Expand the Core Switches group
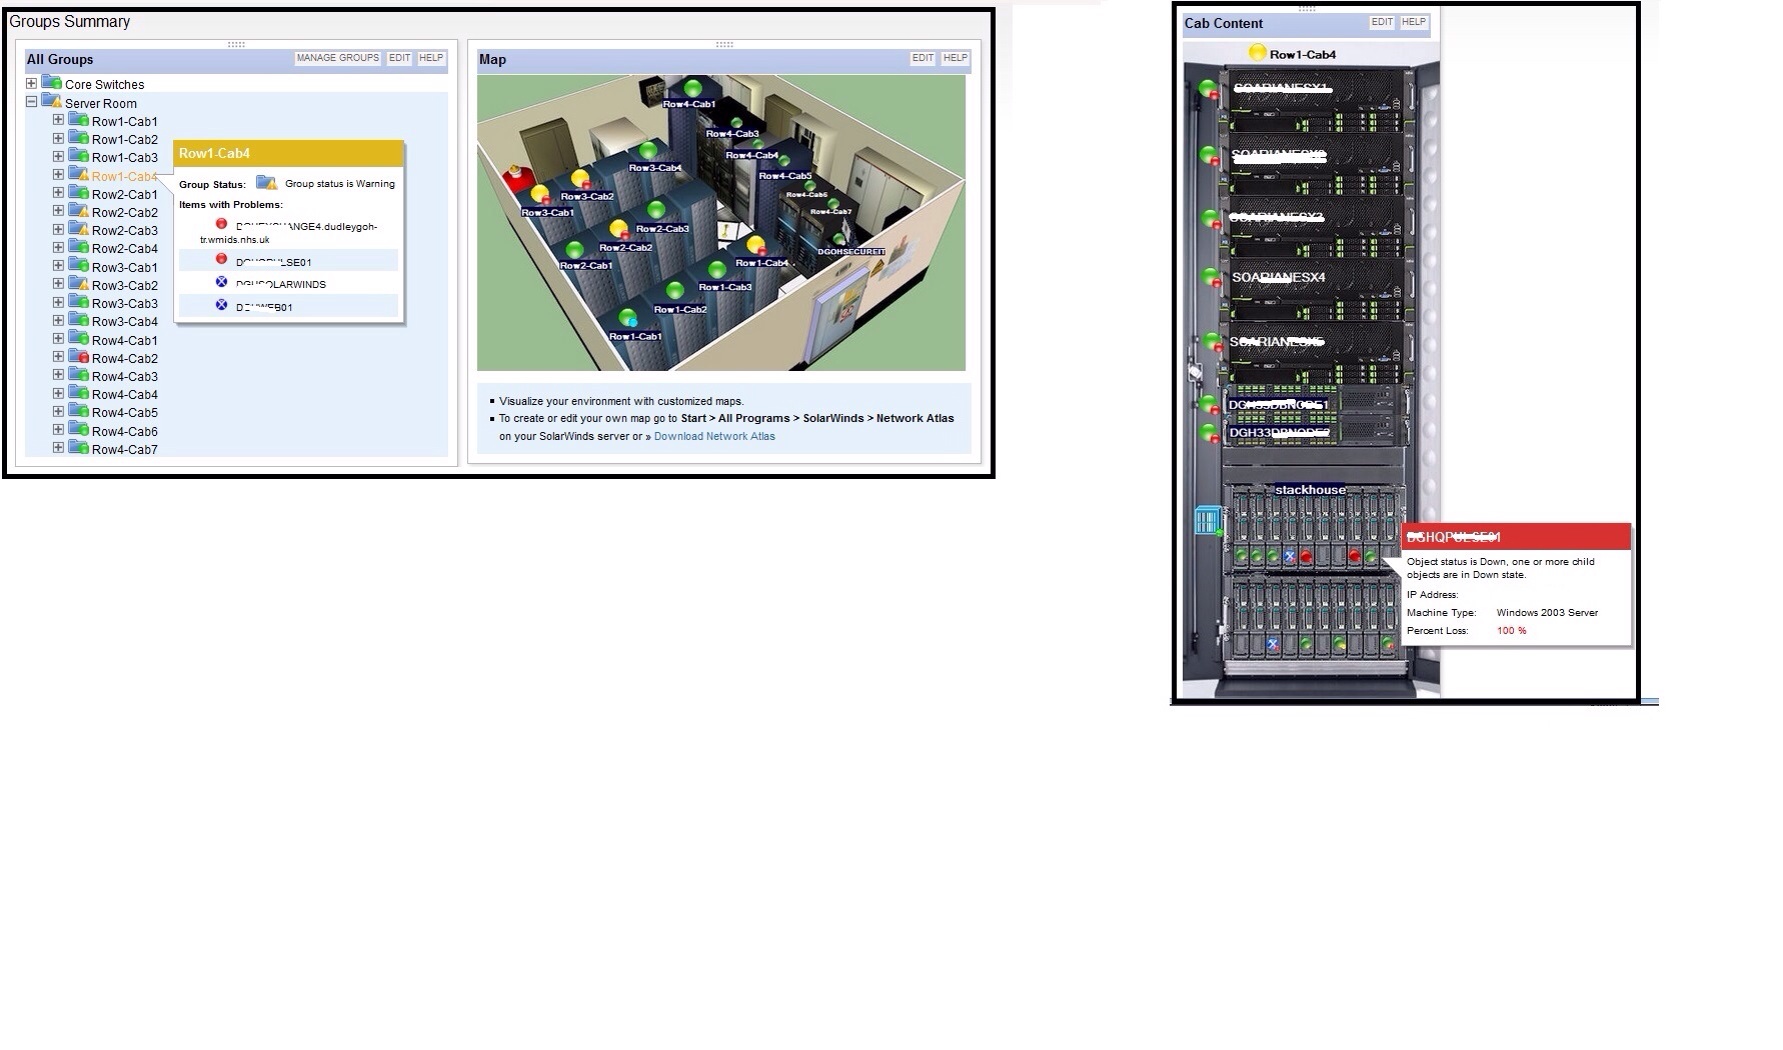 [31, 84]
